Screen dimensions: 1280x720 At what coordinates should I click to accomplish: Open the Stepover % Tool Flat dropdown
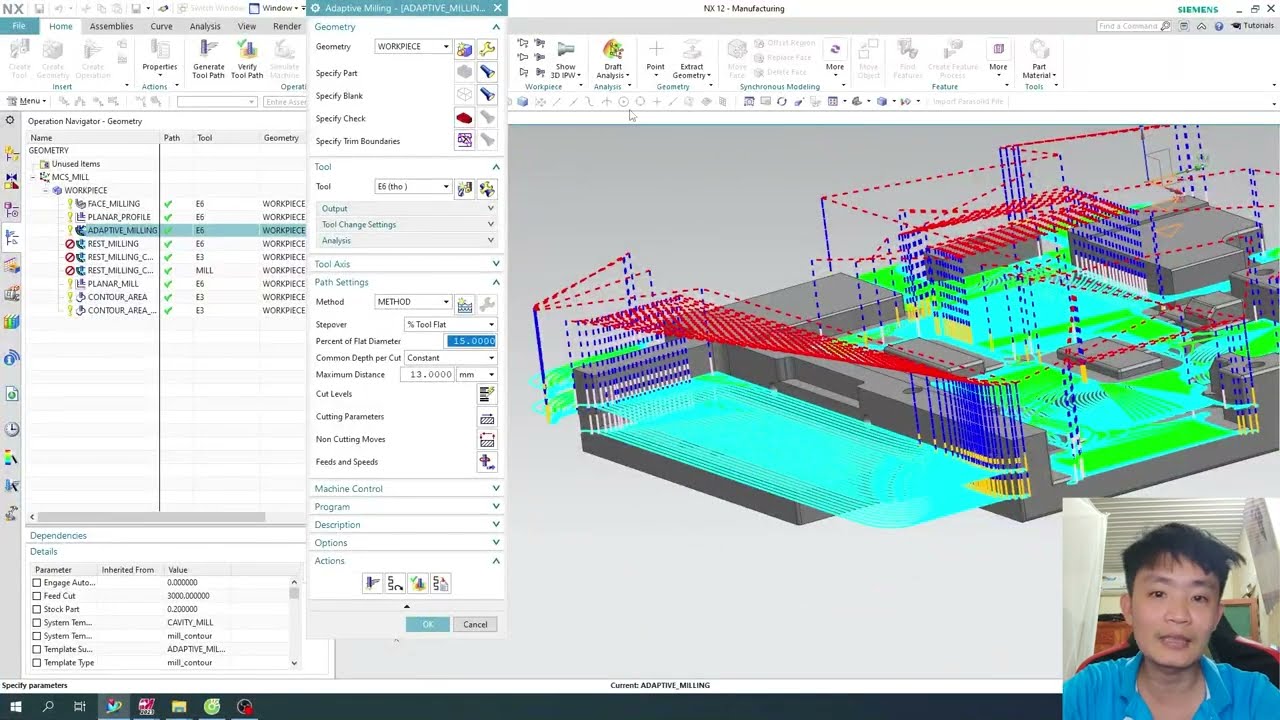pyautogui.click(x=450, y=324)
